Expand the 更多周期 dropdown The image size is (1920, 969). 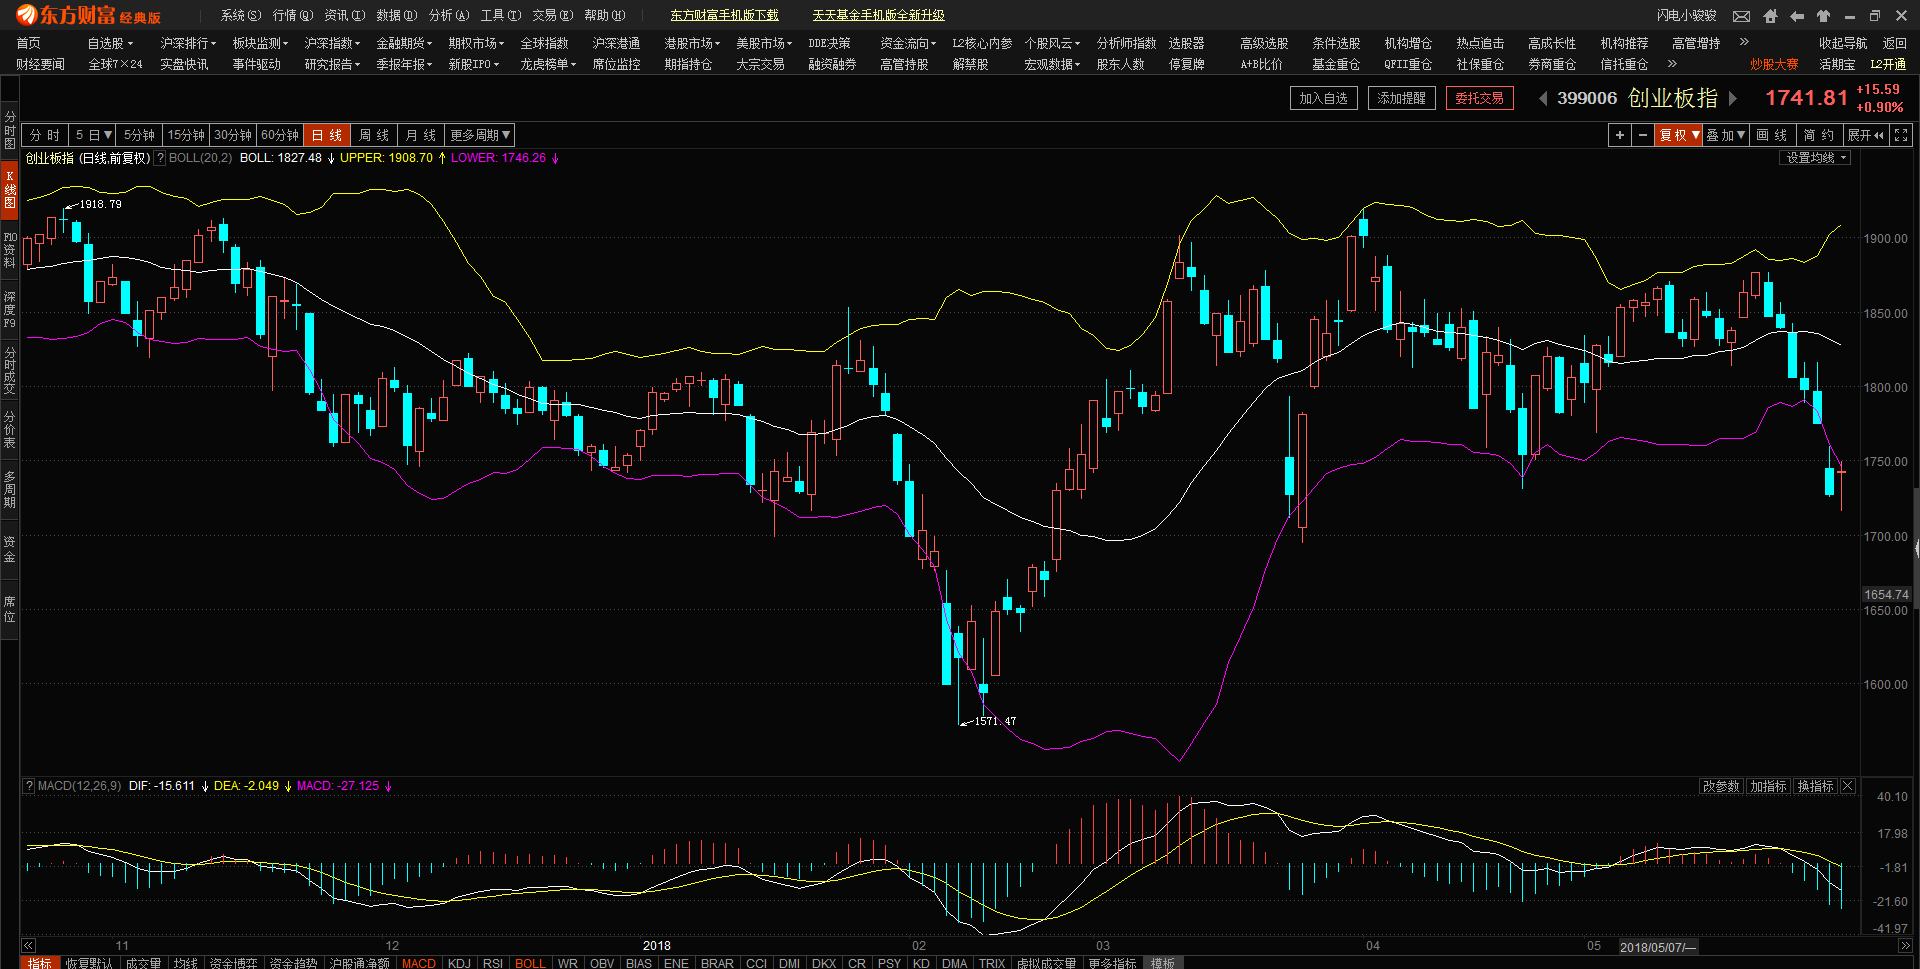[480, 135]
